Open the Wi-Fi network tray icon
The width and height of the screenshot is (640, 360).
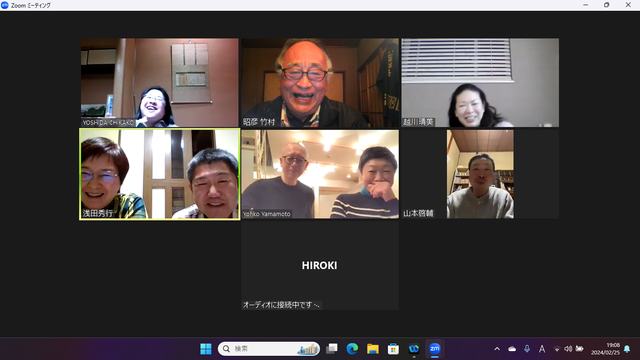point(557,349)
